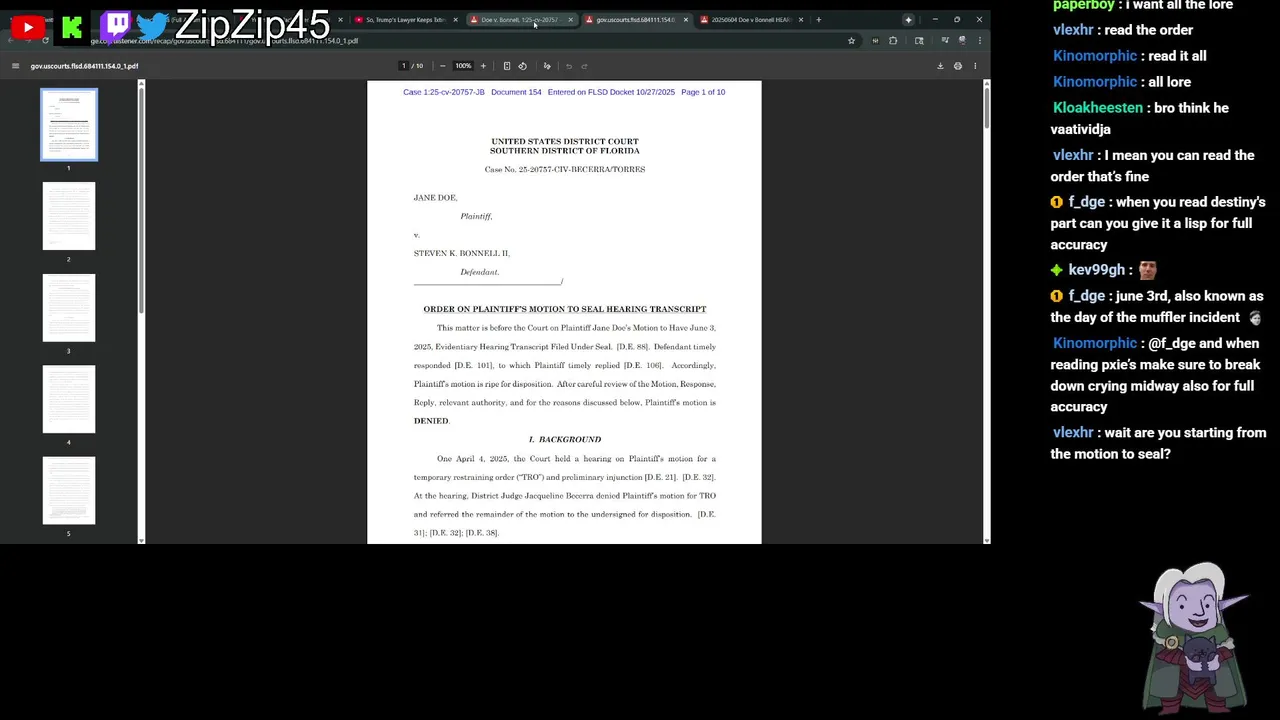Select page 3 thumbnail
This screenshot has height=720, width=1280.
tap(69, 307)
